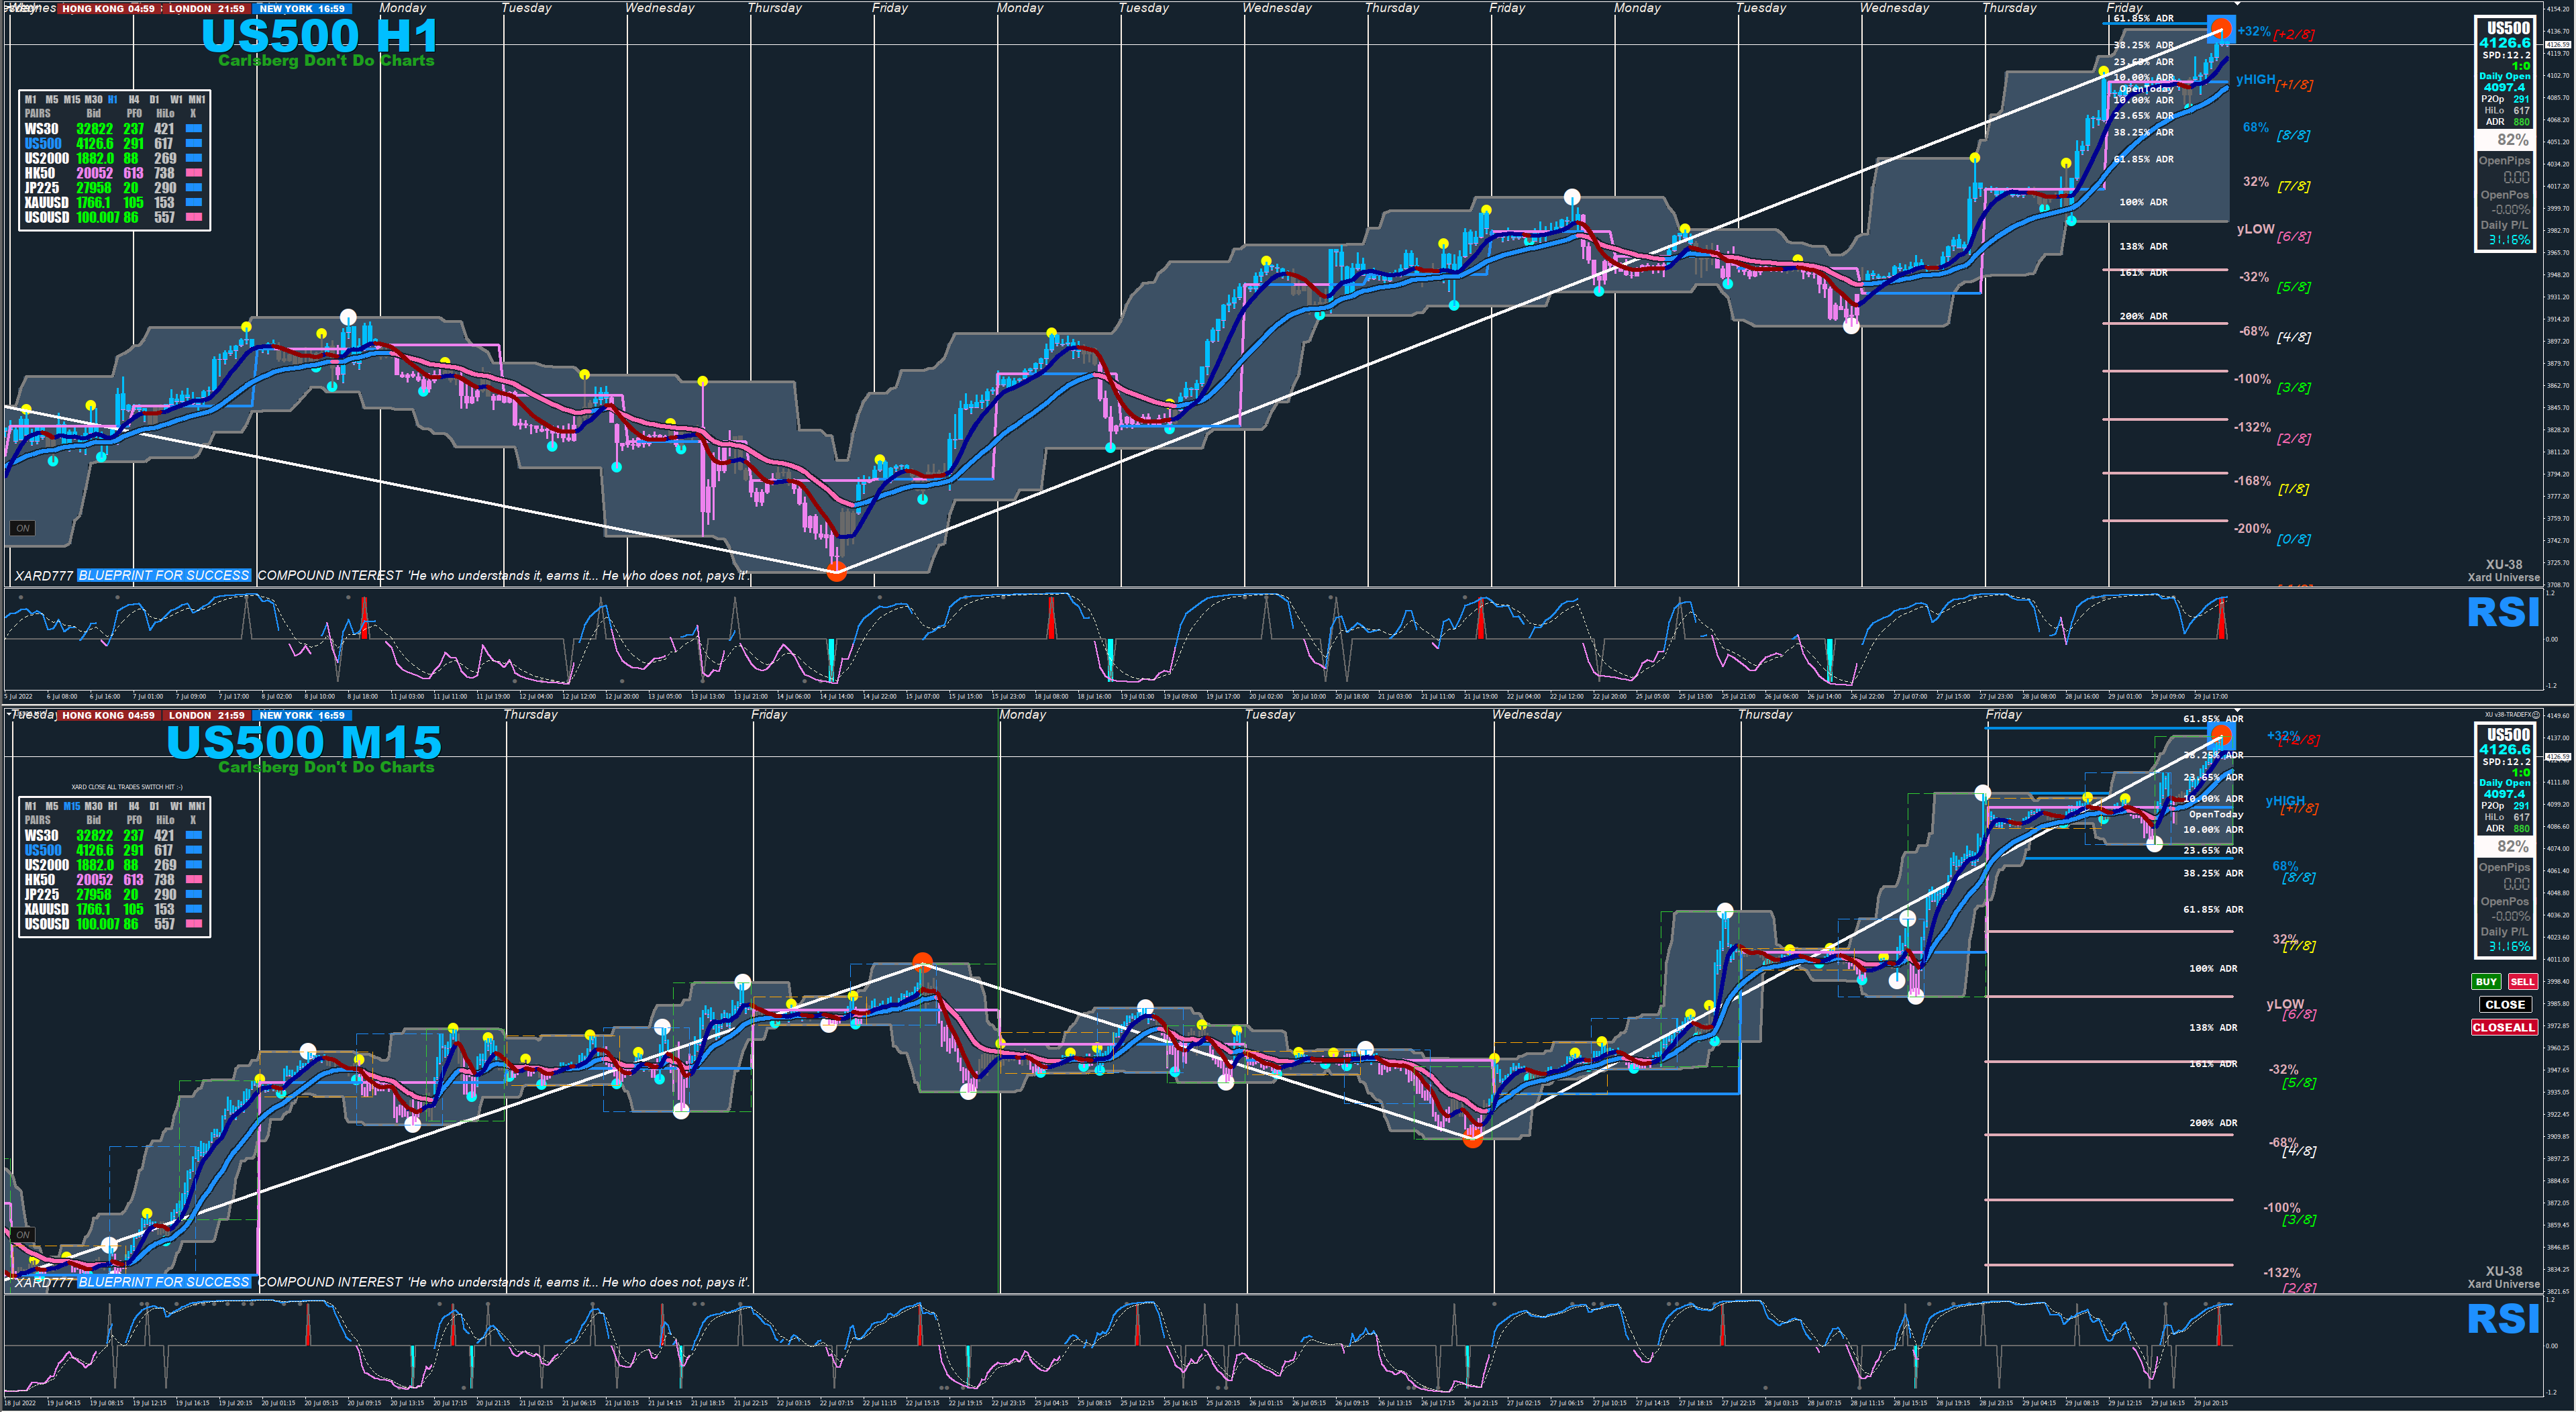Screen dimensions: 2576x1412
Task: Expand the triangle menu at M15 chart corner
Action: (9, 713)
